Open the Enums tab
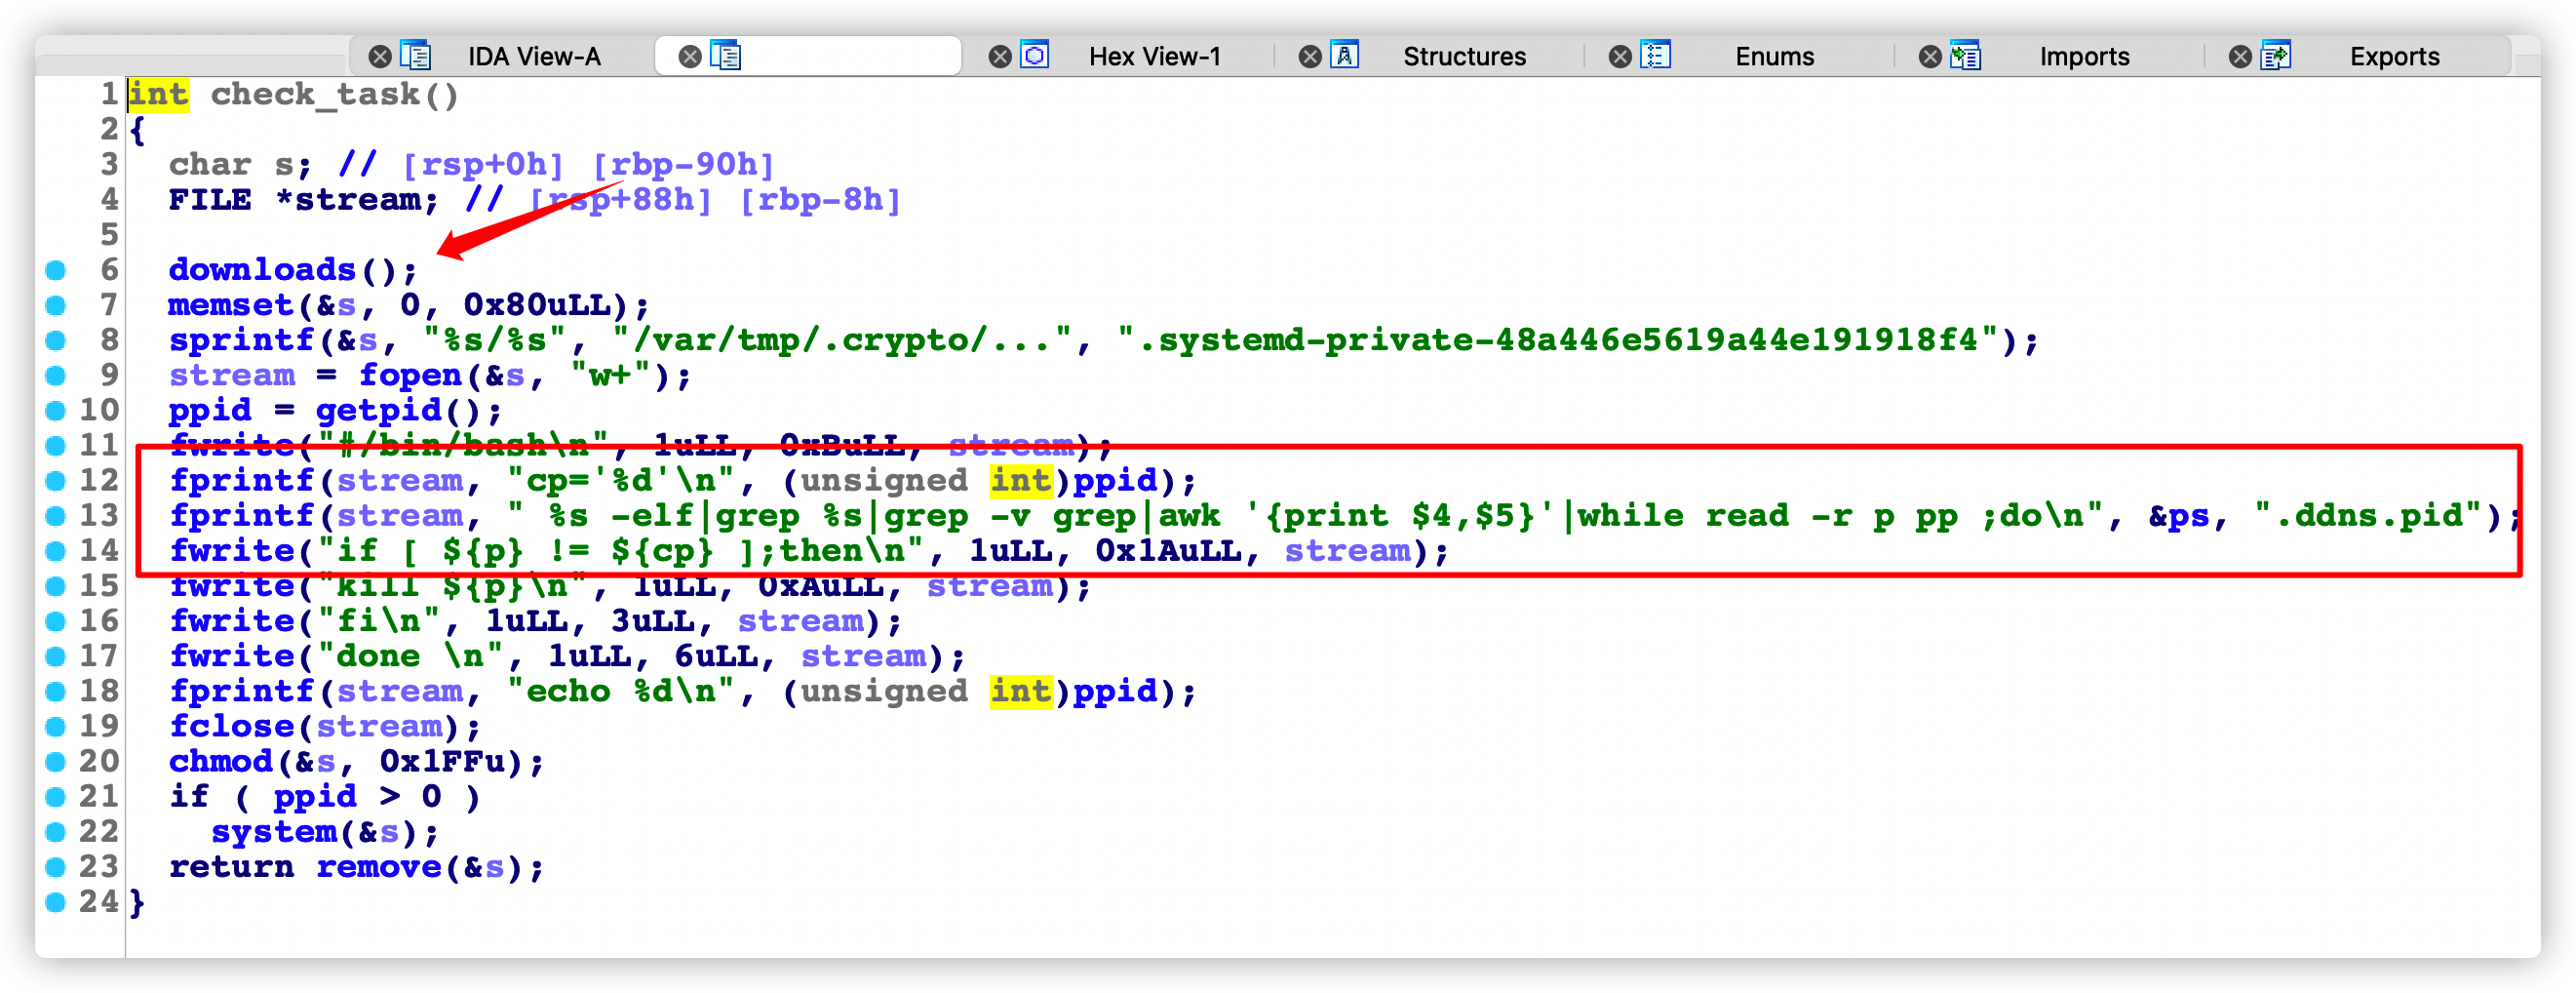This screenshot has height=993, width=2576. click(1774, 57)
